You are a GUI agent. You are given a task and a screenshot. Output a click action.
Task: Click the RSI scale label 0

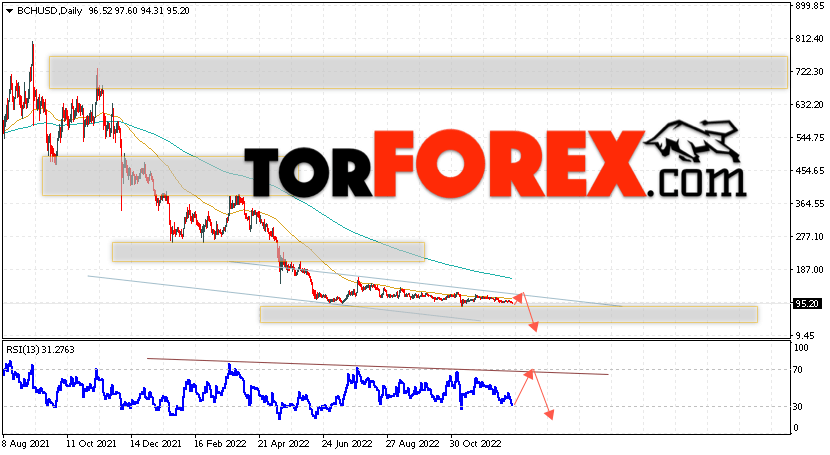796,428
